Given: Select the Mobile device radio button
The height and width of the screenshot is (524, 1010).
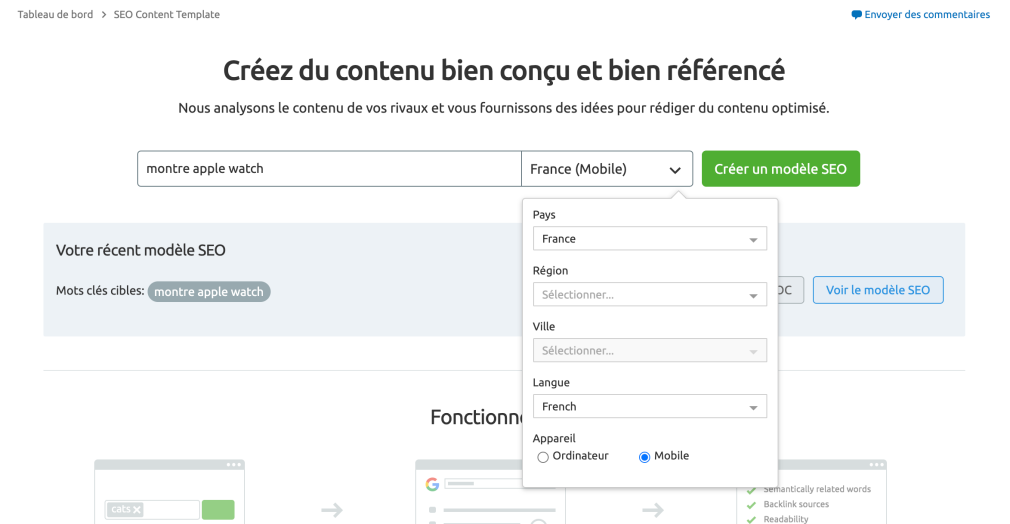Looking at the screenshot, I should click(644, 457).
